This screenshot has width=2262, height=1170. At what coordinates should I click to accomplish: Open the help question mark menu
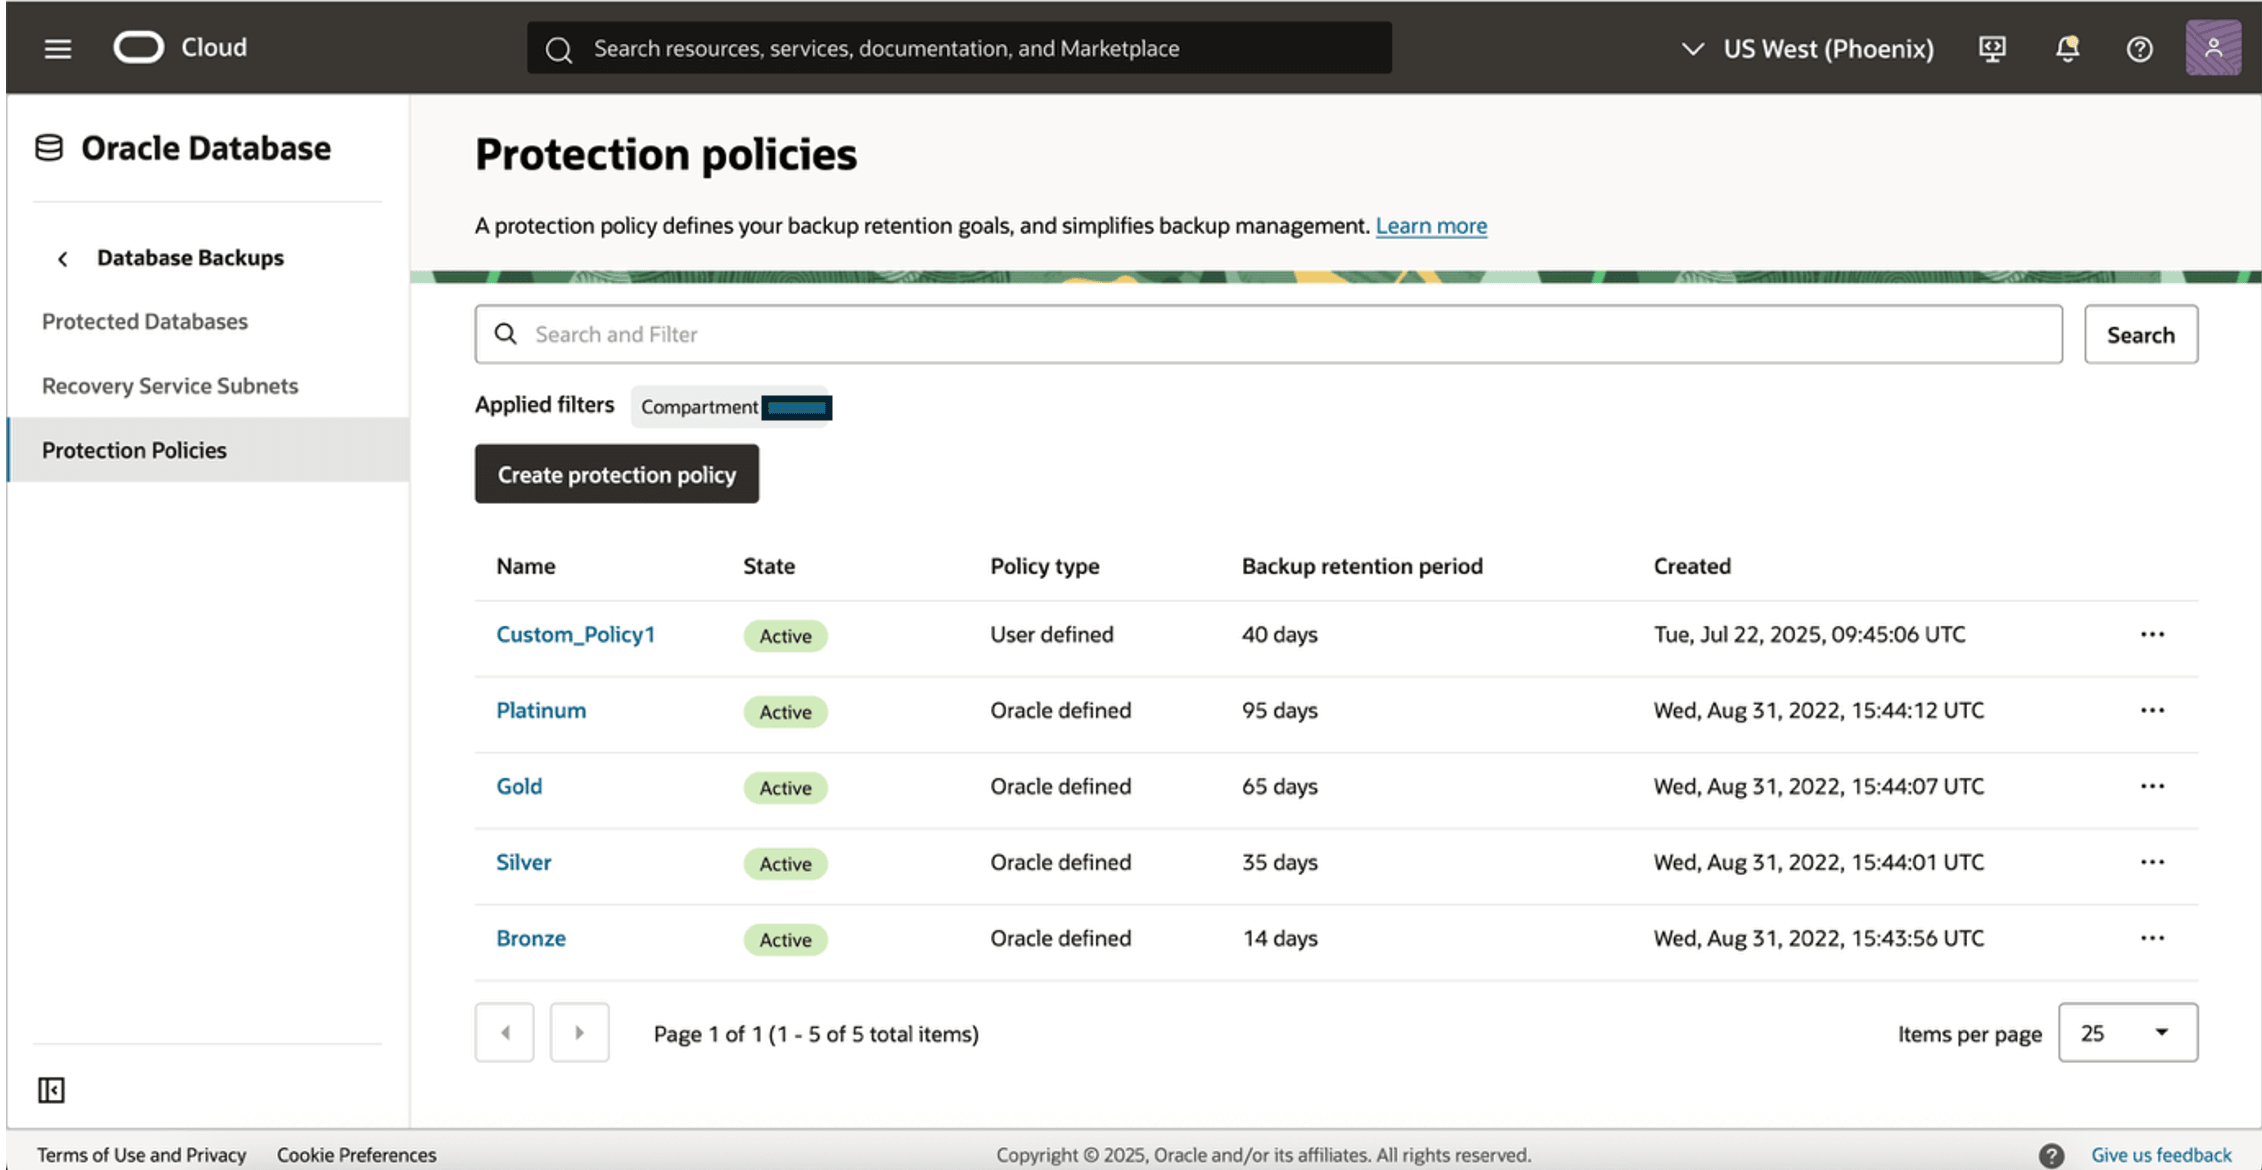point(2139,48)
